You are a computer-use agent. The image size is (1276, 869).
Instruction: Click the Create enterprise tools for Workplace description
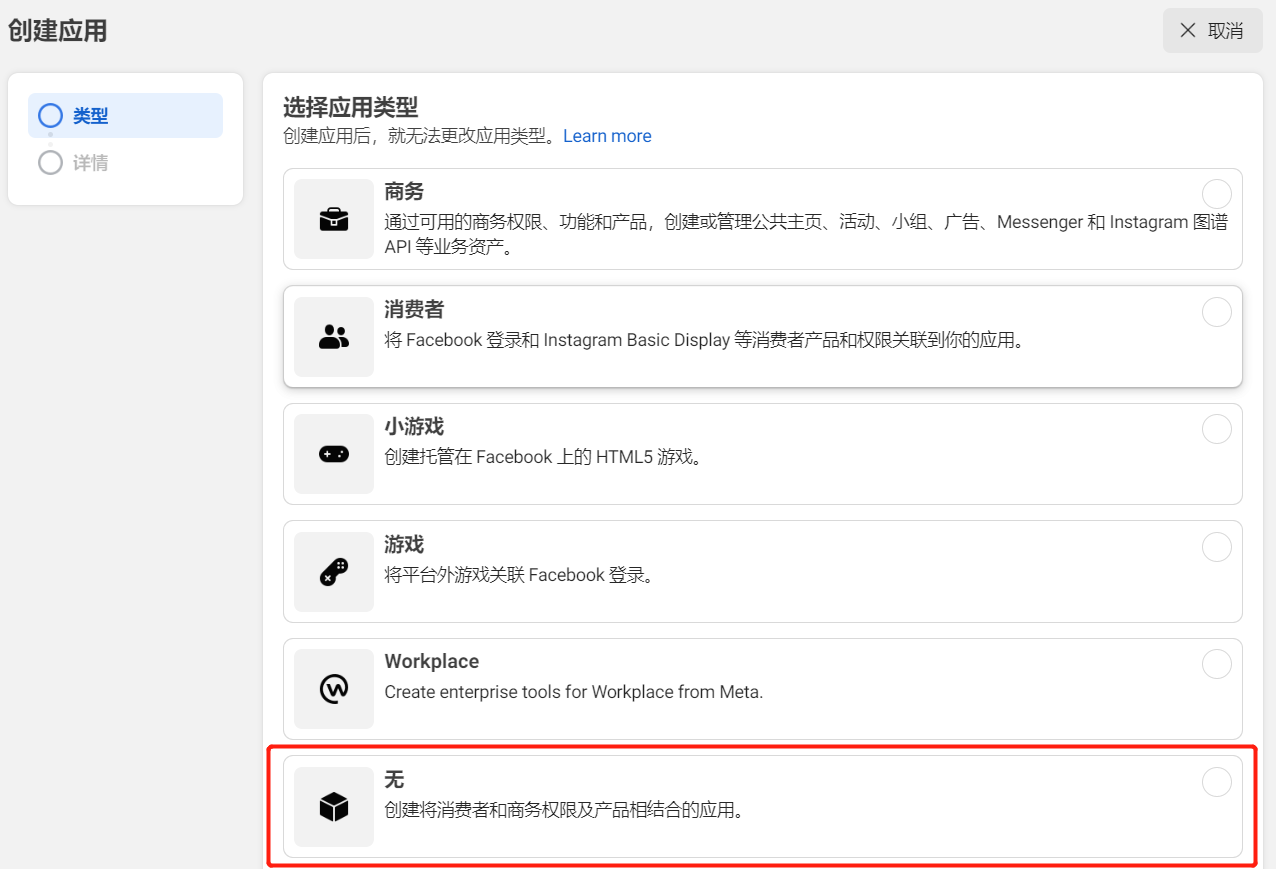pyautogui.click(x=574, y=692)
